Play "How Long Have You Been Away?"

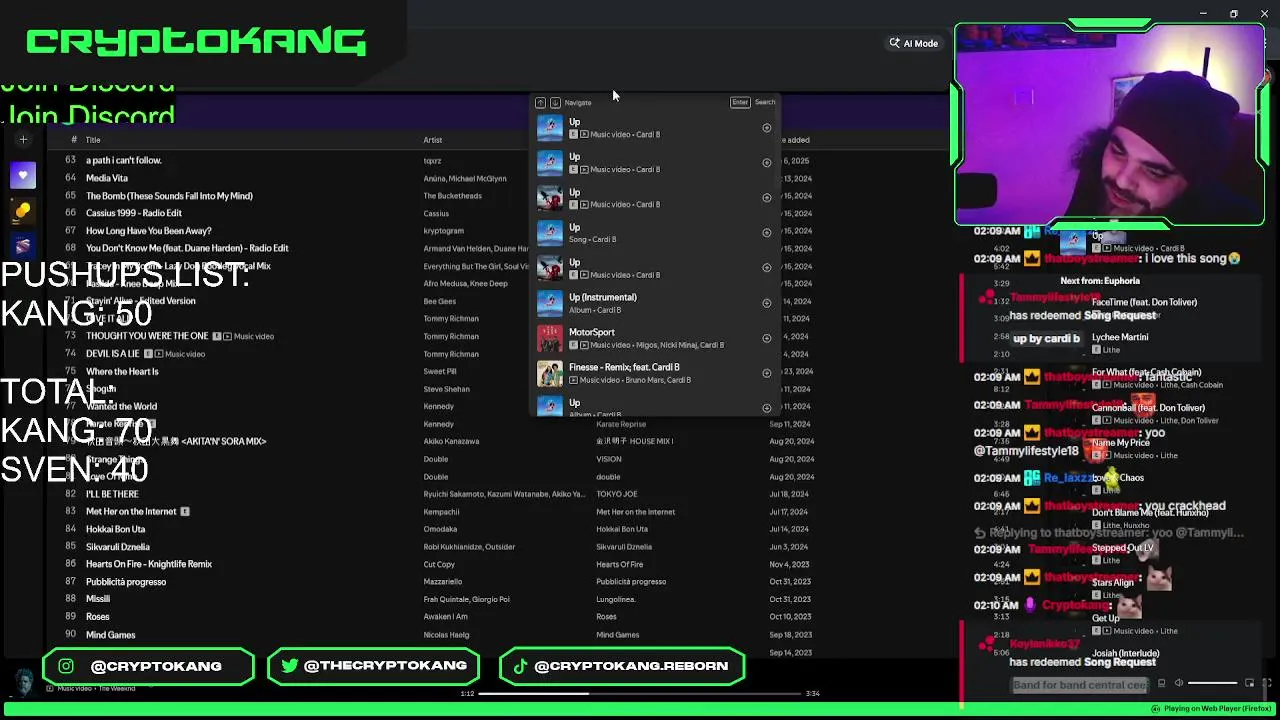click(149, 231)
